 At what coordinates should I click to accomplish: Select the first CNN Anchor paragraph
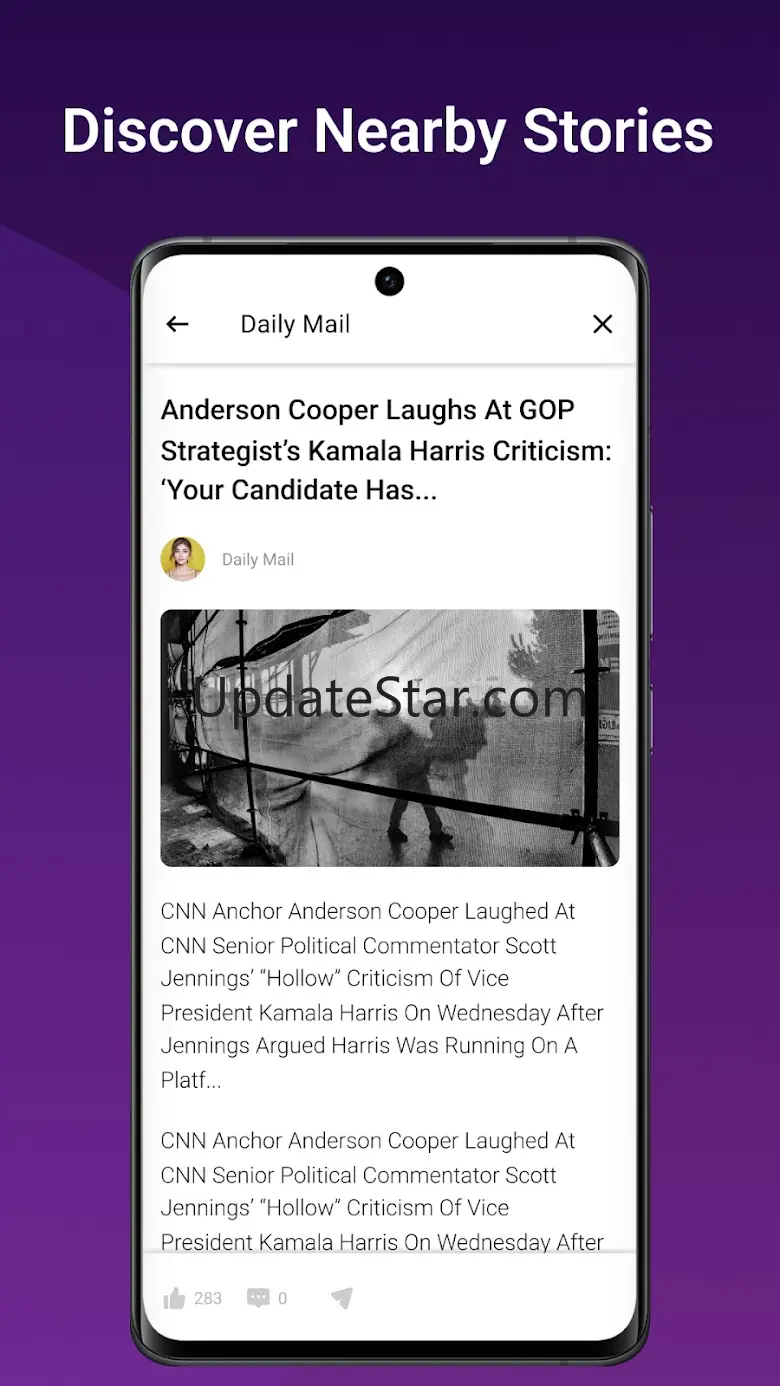pos(383,995)
